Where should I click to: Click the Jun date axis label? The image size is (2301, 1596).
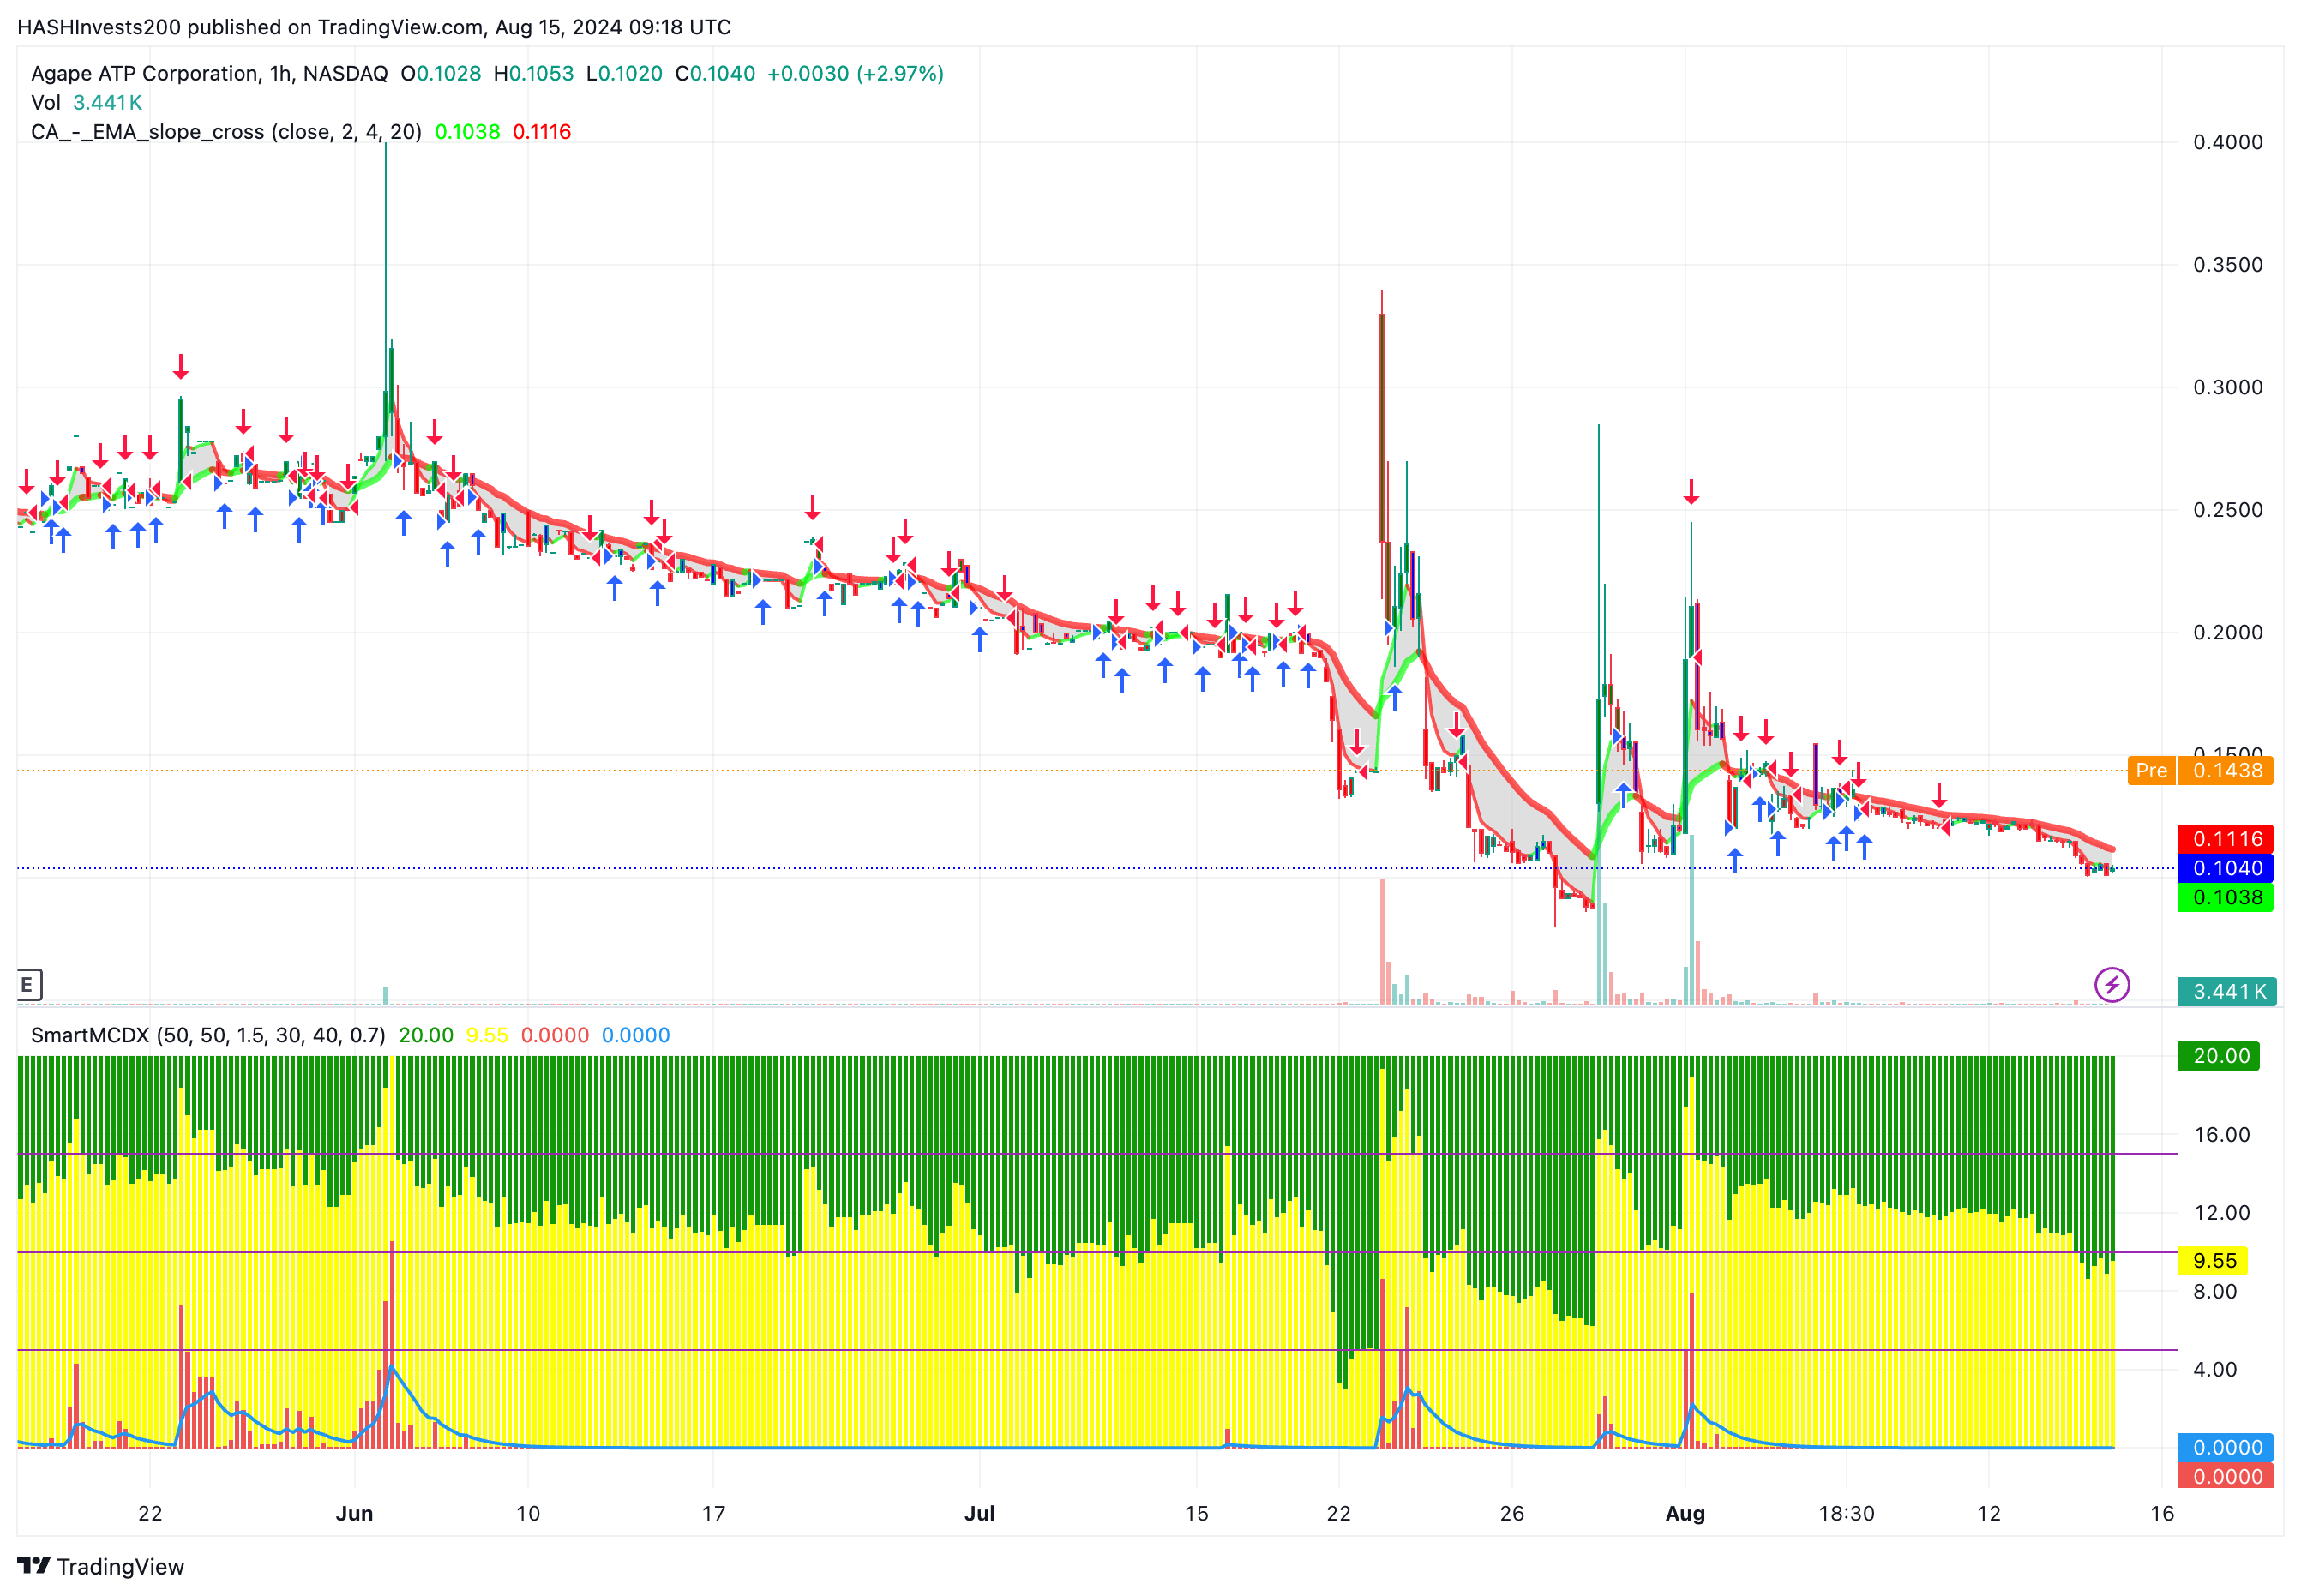[x=354, y=1513]
